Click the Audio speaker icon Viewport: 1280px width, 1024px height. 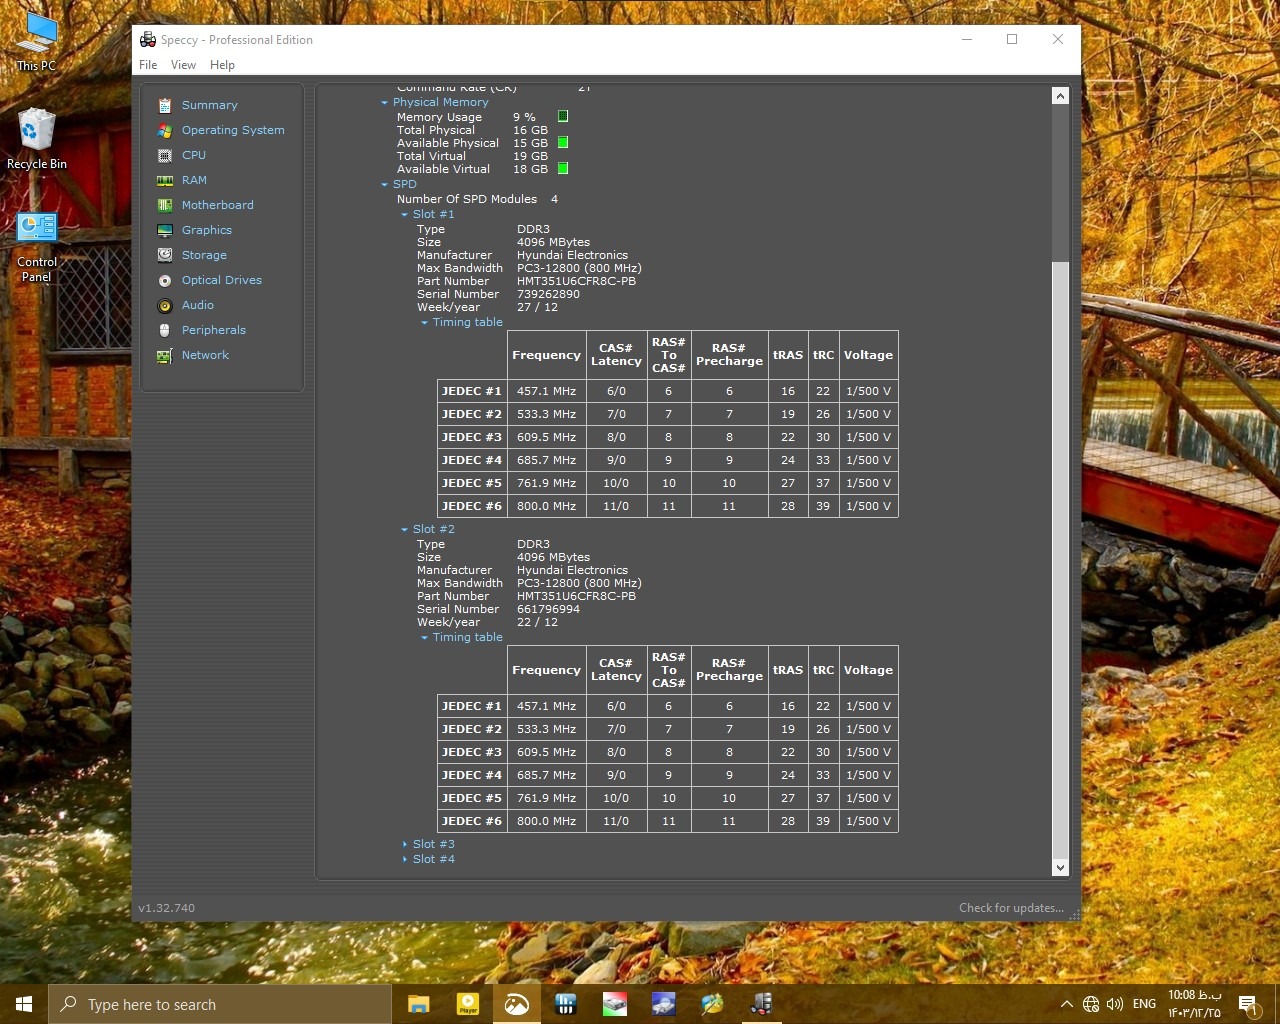point(165,305)
